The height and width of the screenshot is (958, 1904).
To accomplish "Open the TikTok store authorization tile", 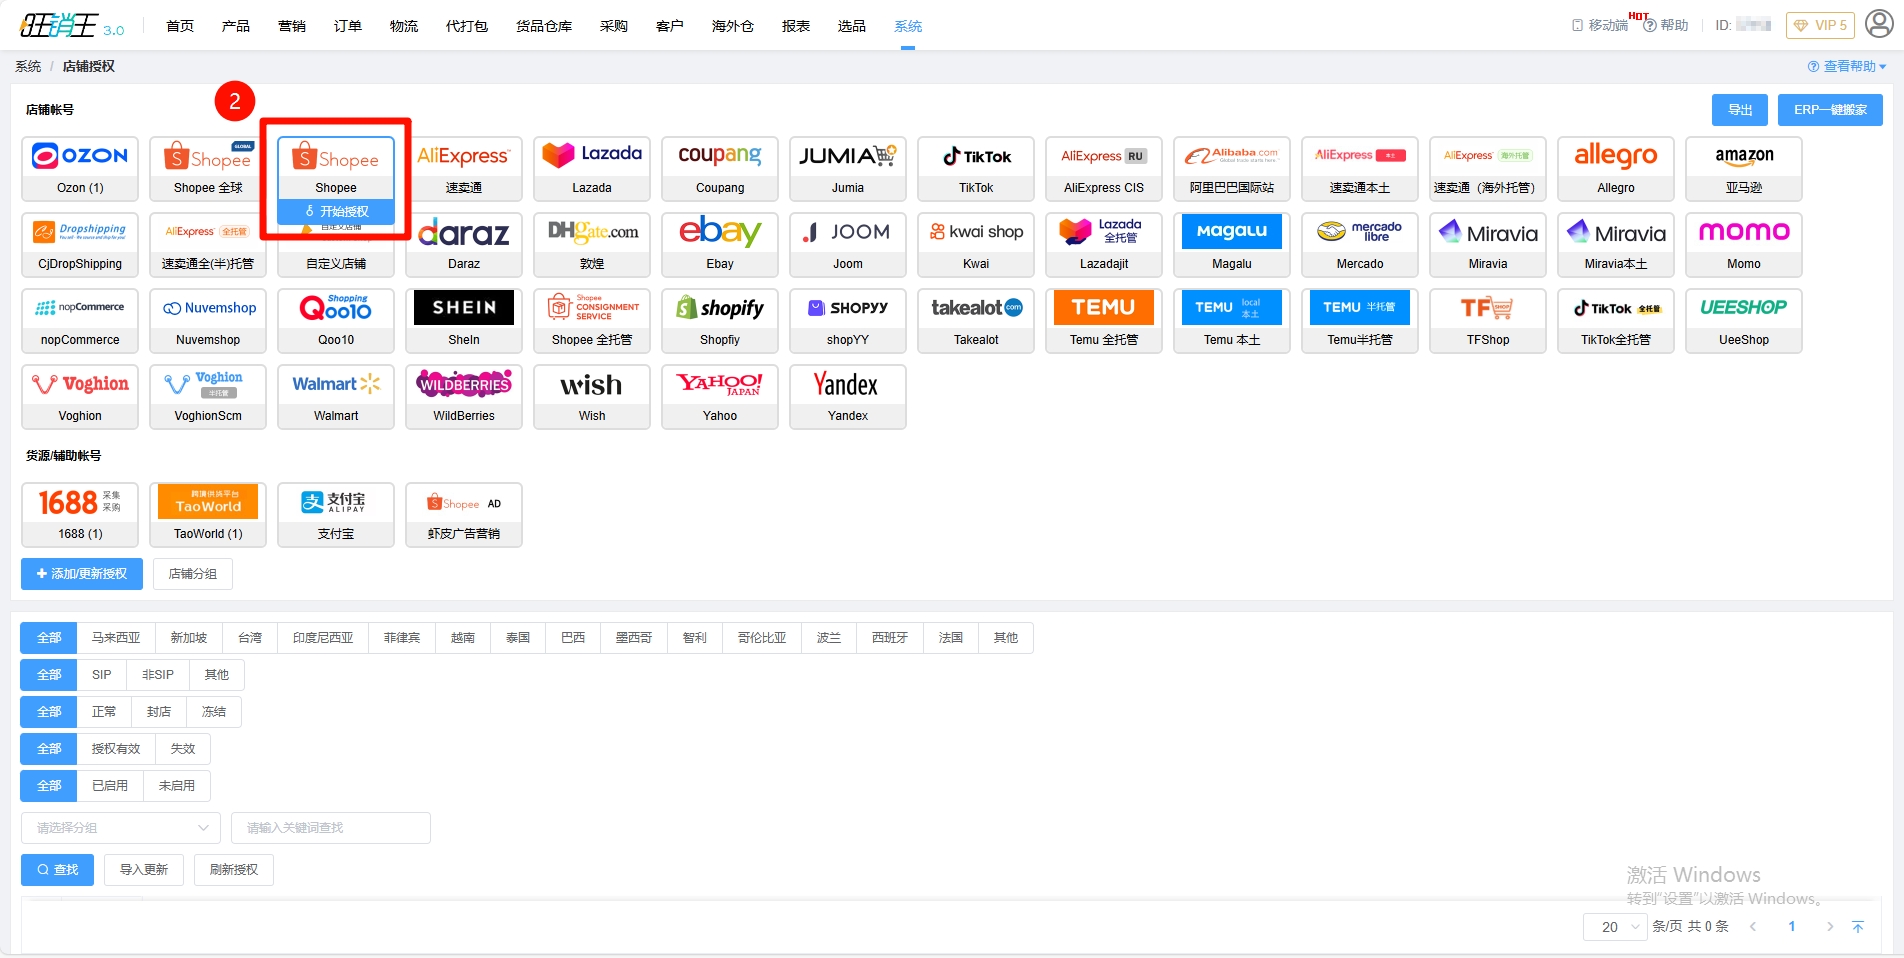I will pyautogui.click(x=976, y=168).
